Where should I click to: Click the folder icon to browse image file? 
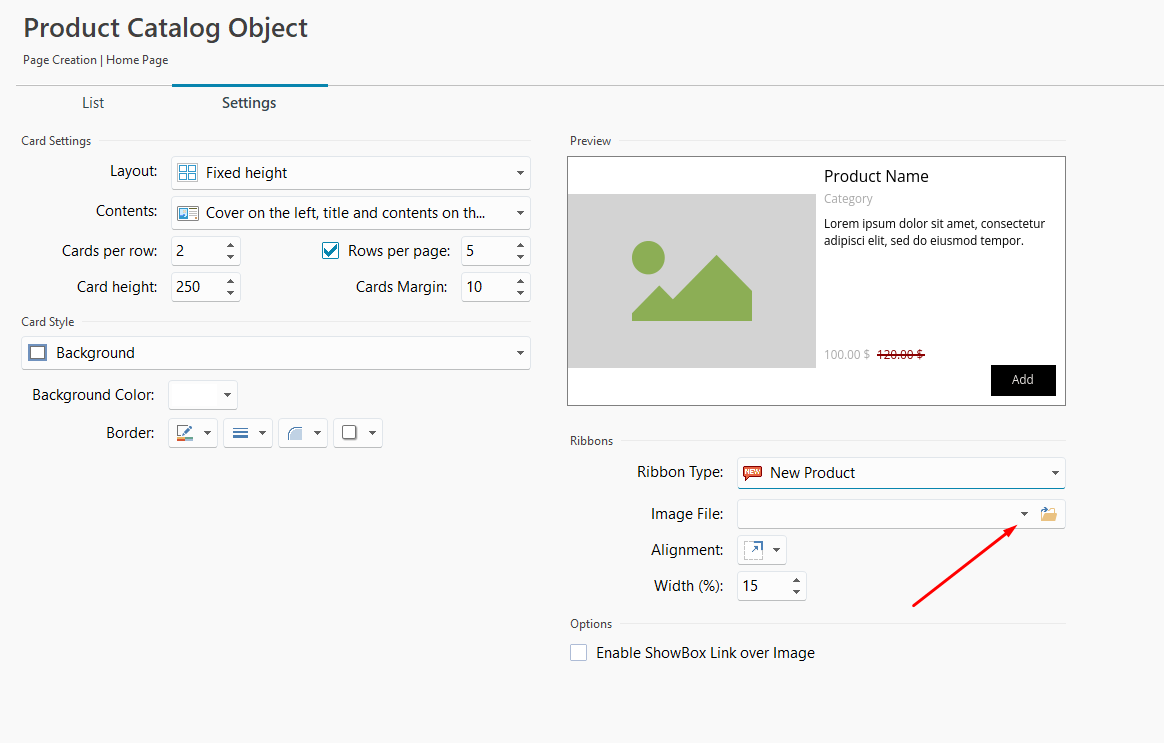(1048, 514)
